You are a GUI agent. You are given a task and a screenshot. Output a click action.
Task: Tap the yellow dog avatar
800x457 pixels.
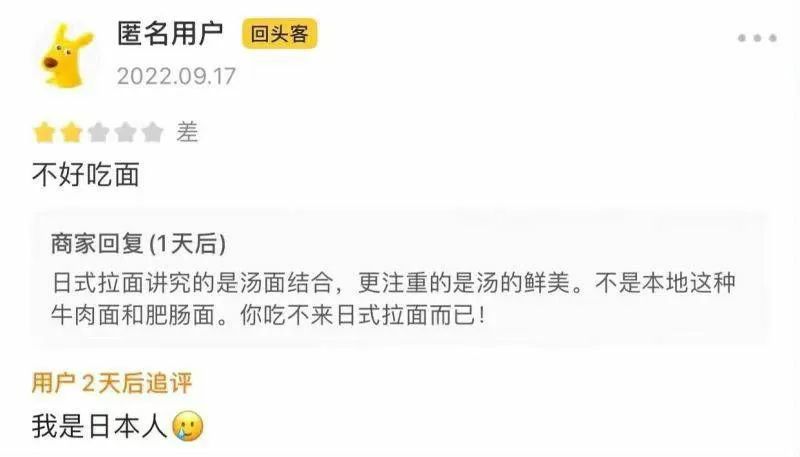pos(66,55)
